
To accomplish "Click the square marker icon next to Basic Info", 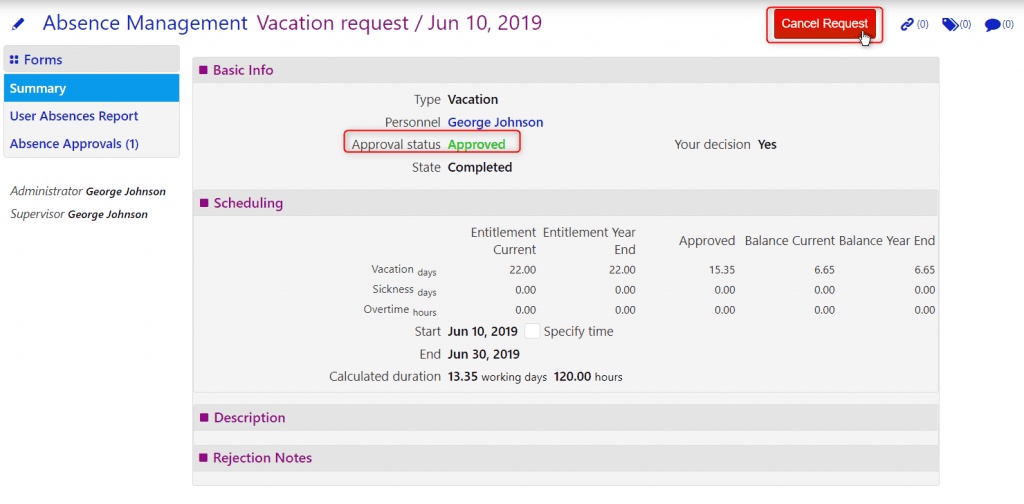I will coord(203,70).
